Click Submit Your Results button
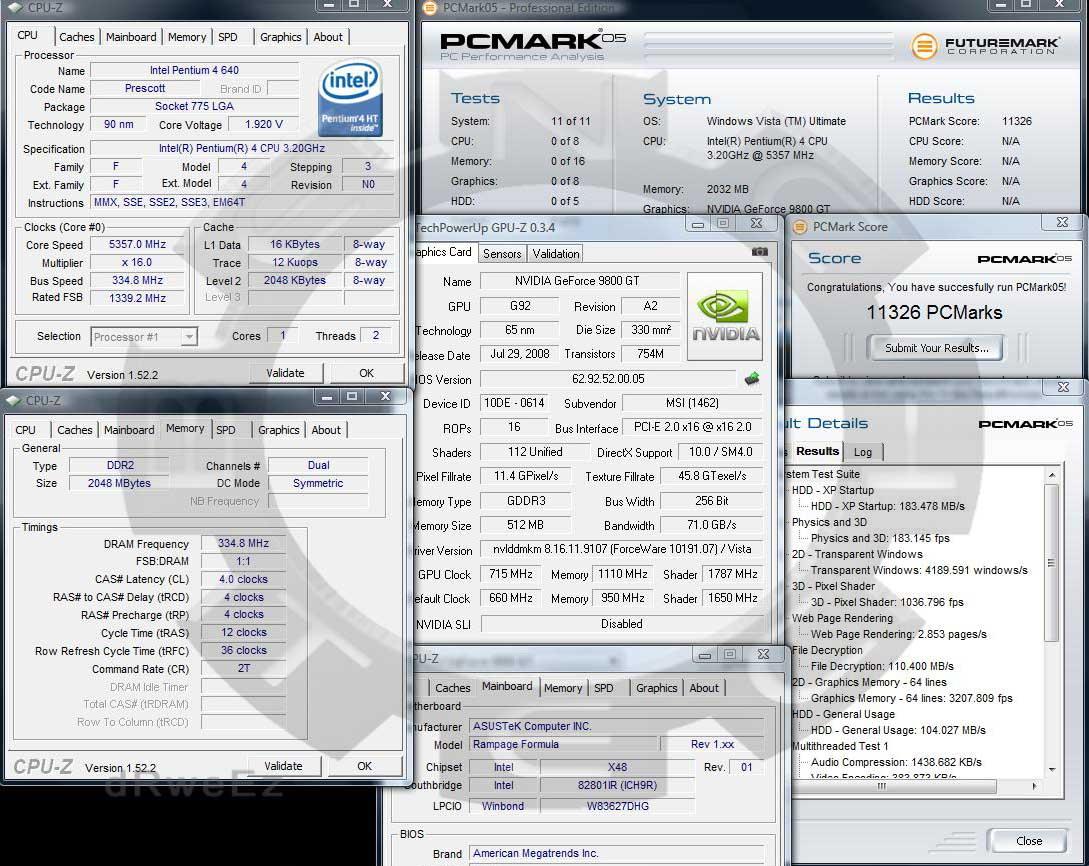 [936, 348]
